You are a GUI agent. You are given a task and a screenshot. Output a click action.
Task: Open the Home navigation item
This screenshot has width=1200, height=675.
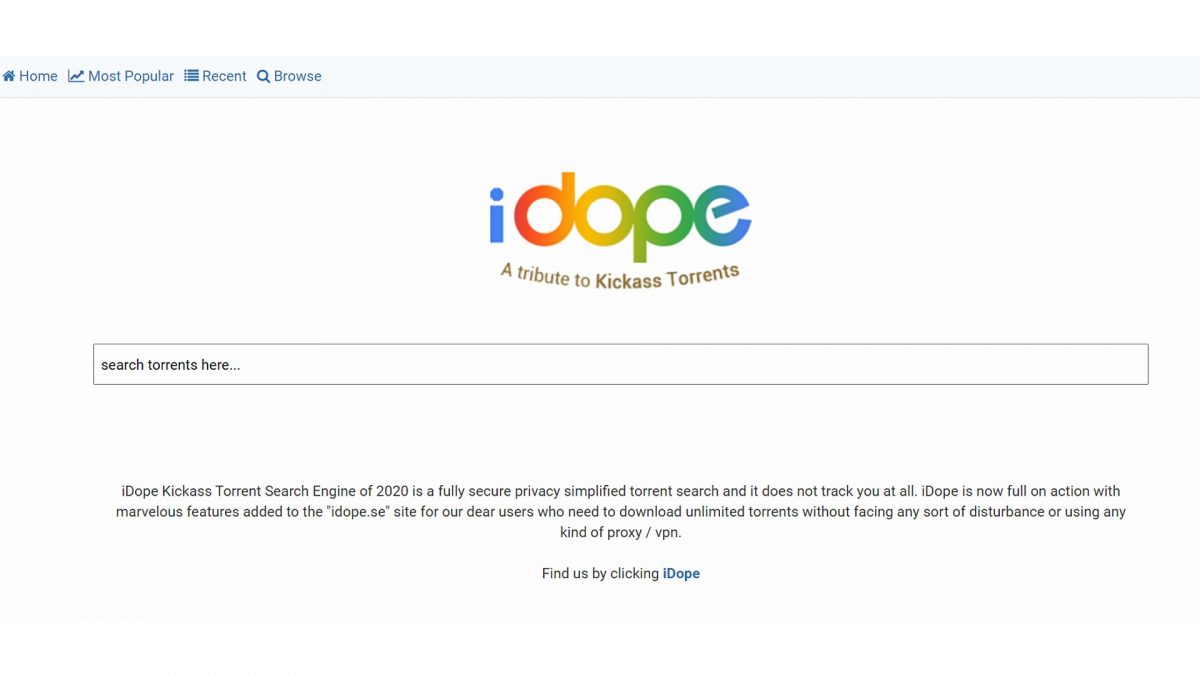(x=38, y=76)
